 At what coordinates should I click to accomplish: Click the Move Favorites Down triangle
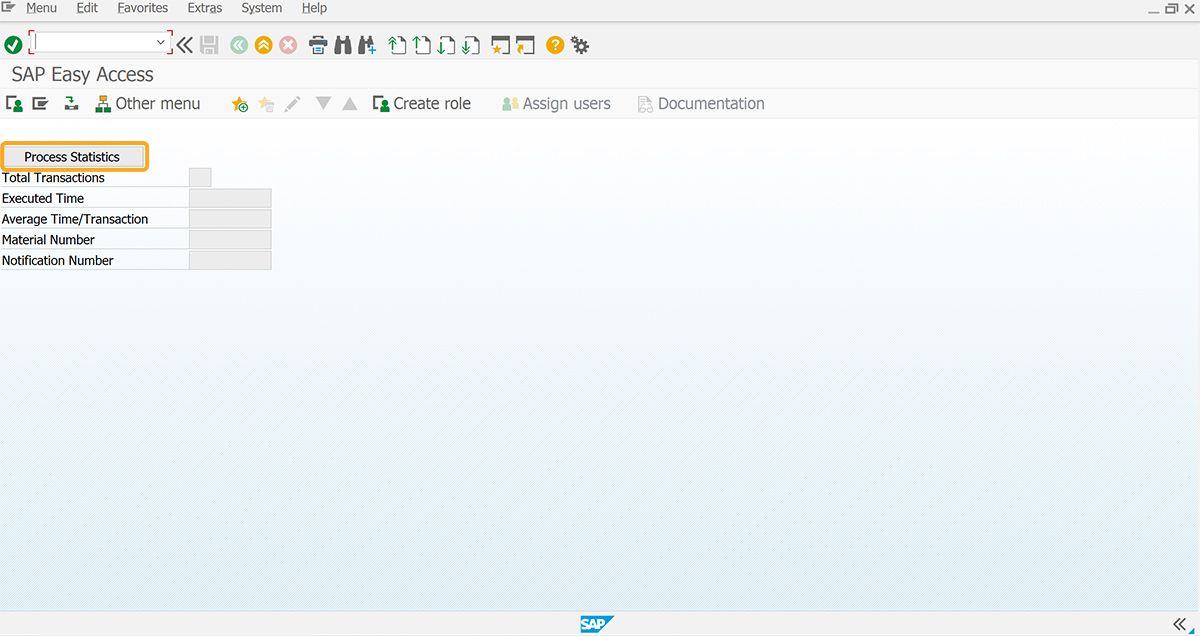point(323,103)
